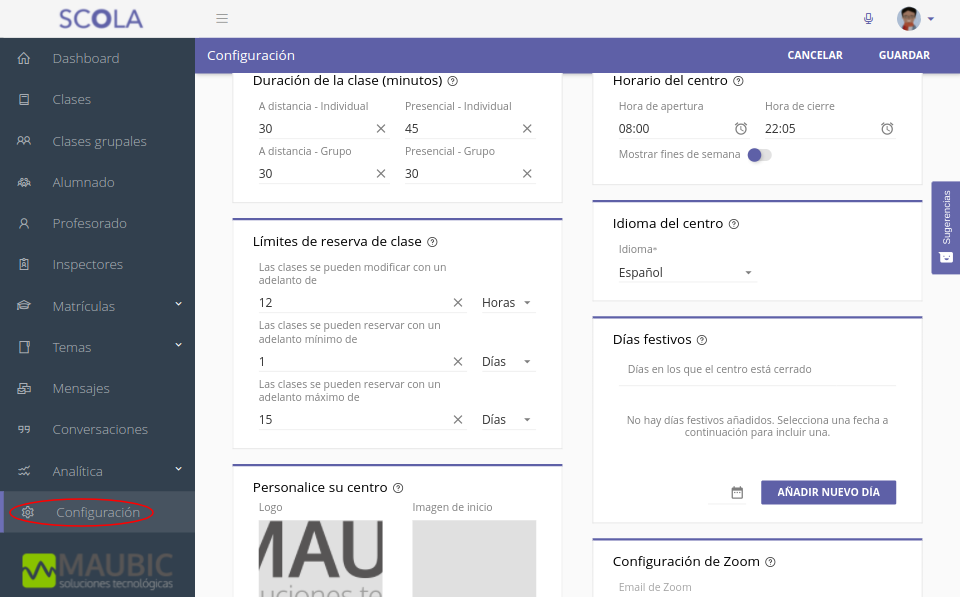Click the Logo image thumbnail
960x597 pixels.
coord(320,558)
